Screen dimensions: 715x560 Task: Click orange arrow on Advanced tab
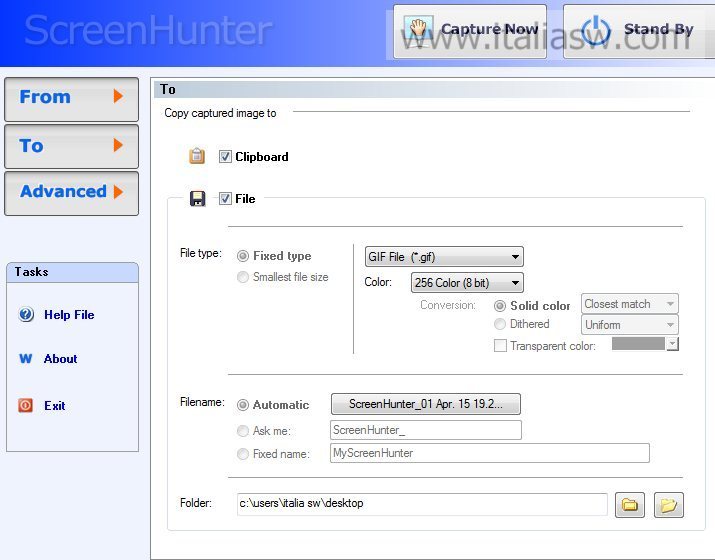point(118,192)
